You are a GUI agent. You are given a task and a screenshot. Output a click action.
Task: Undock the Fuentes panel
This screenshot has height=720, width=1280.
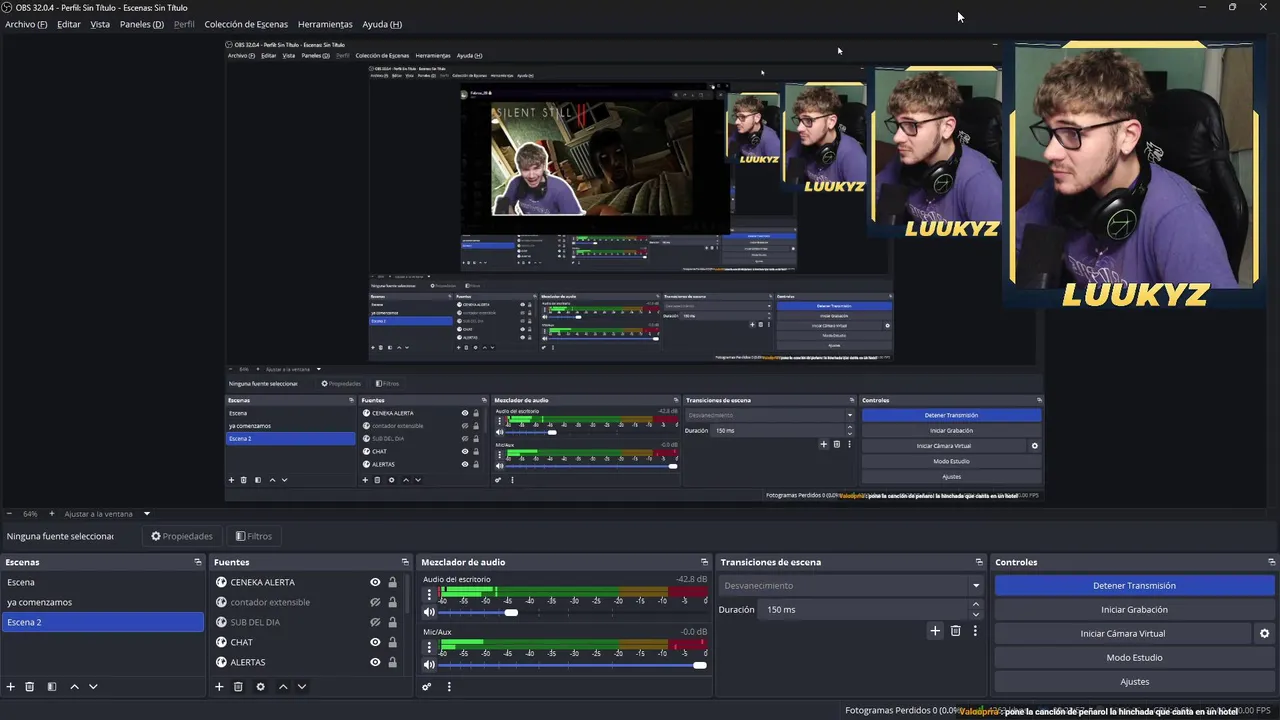pos(405,562)
